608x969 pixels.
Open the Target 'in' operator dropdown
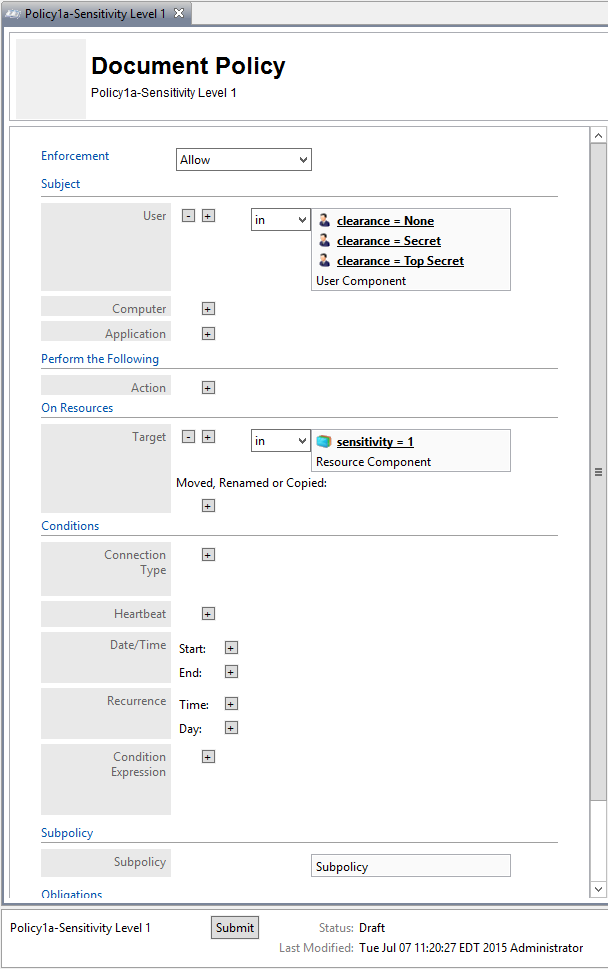pyautogui.click(x=281, y=441)
